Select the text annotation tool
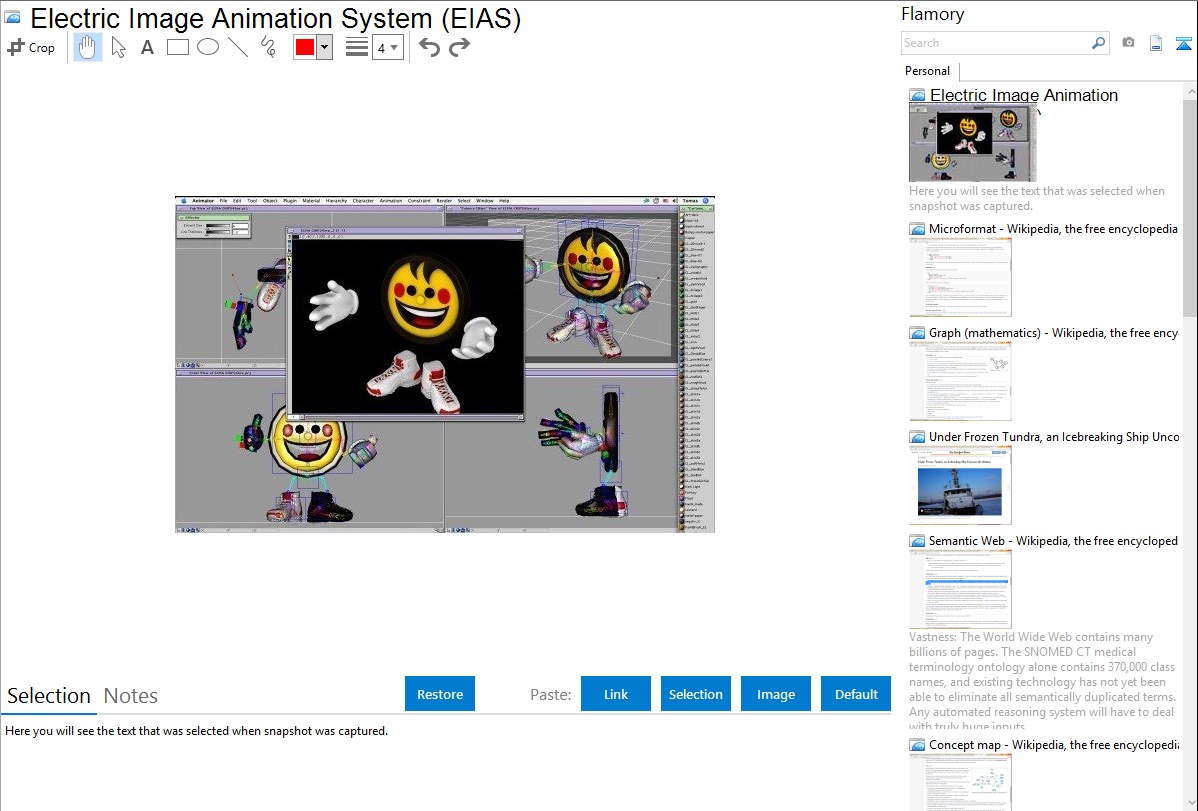The width and height of the screenshot is (1198, 811). (147, 47)
